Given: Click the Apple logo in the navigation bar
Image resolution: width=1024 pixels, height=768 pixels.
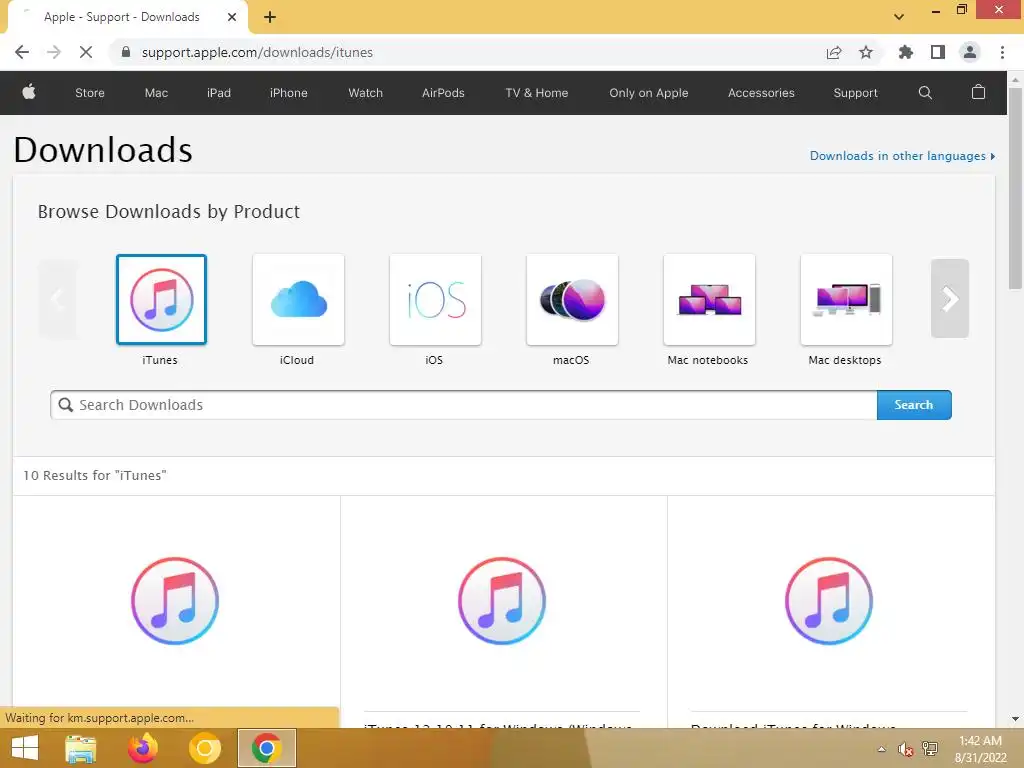Looking at the screenshot, I should pyautogui.click(x=29, y=92).
